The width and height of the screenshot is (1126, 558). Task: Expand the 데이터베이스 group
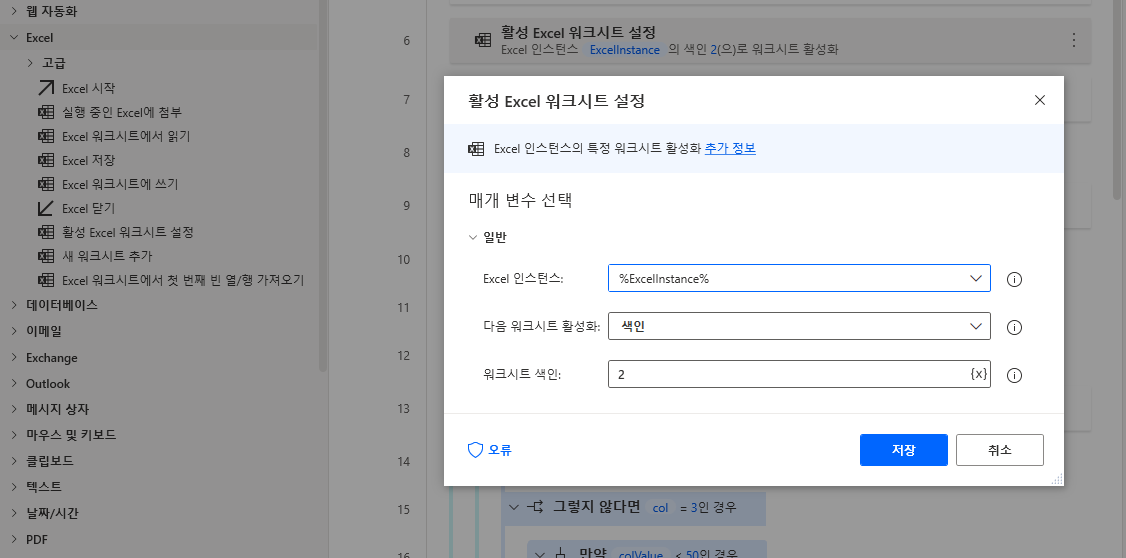[x=14, y=305]
